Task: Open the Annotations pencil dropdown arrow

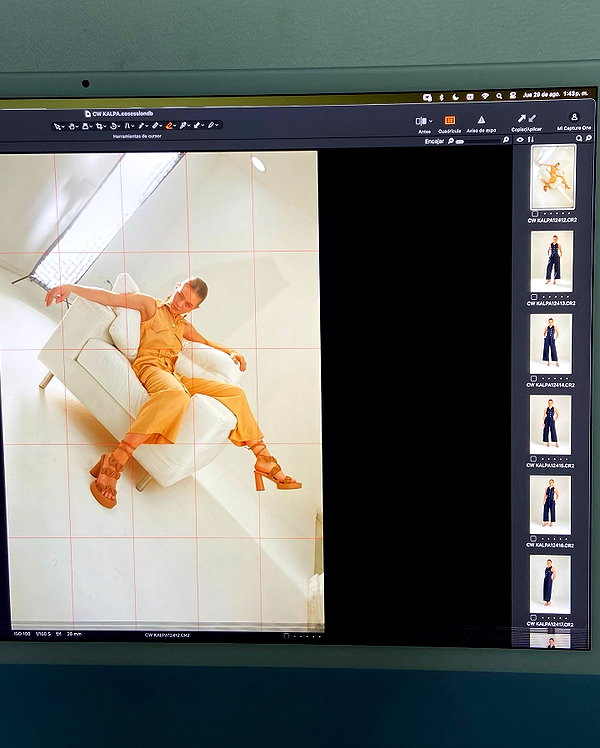Action: (217, 125)
